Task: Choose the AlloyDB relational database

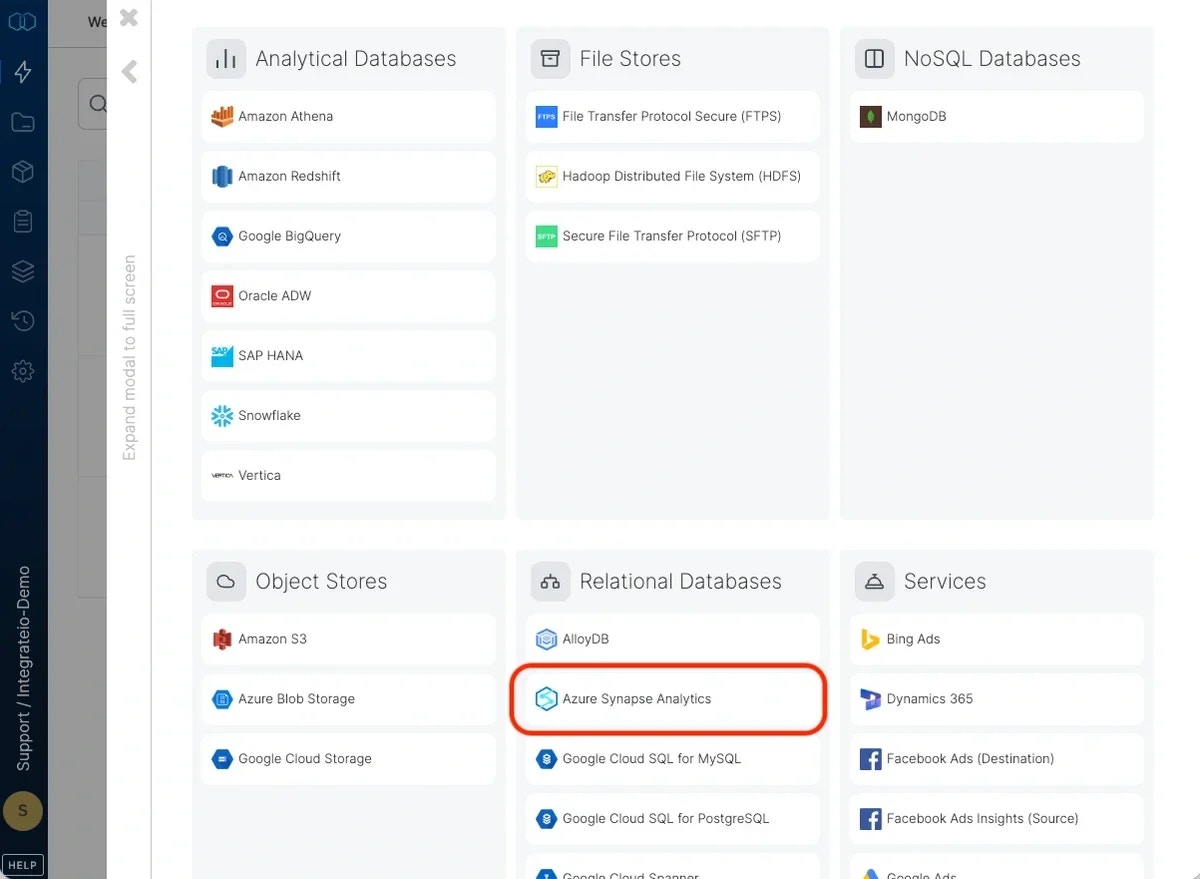Action: [x=671, y=638]
